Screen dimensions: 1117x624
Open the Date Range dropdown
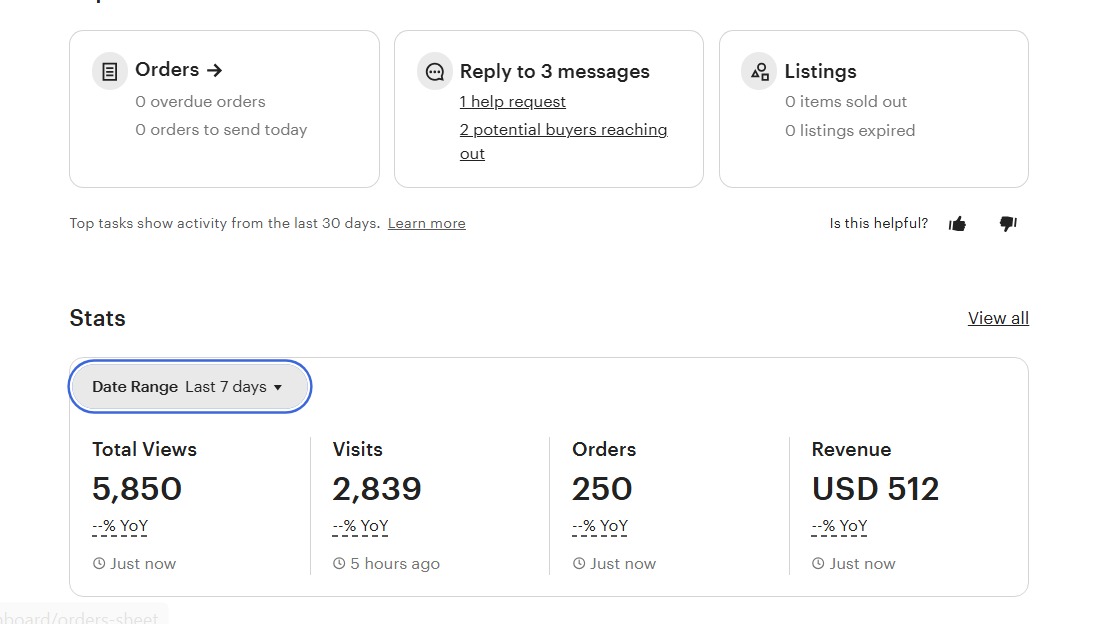189,387
